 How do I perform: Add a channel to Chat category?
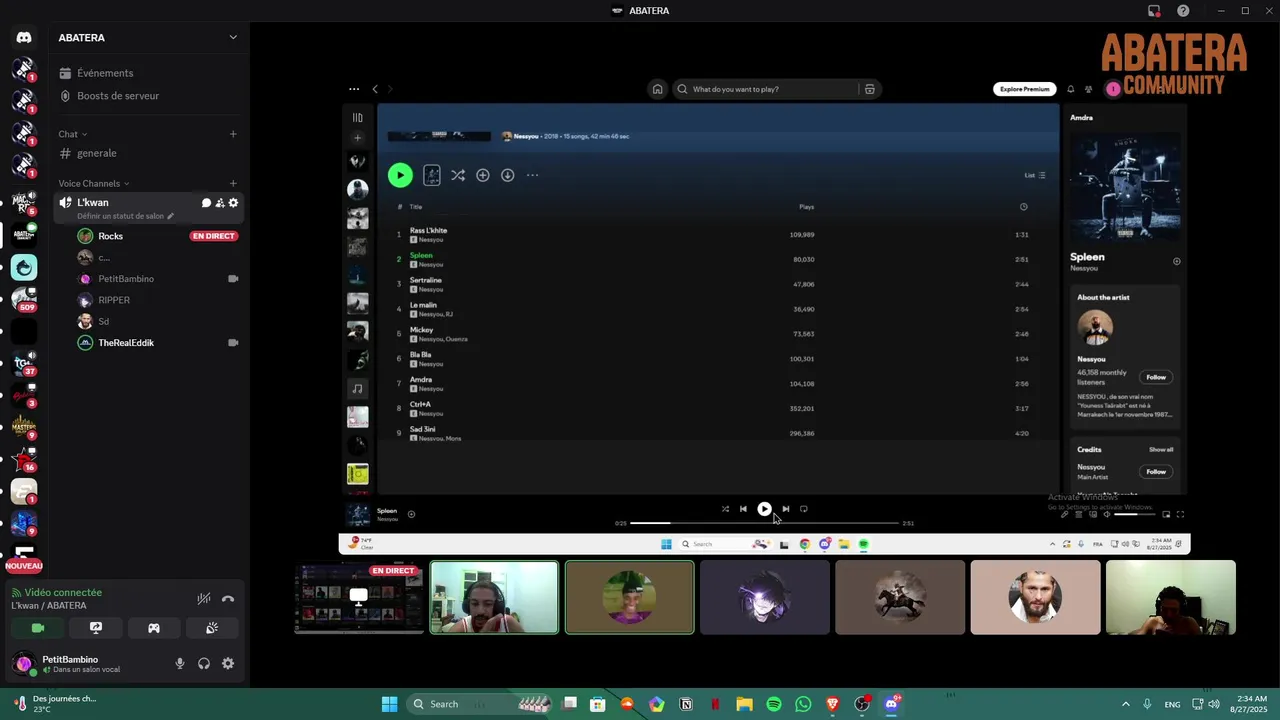233,134
